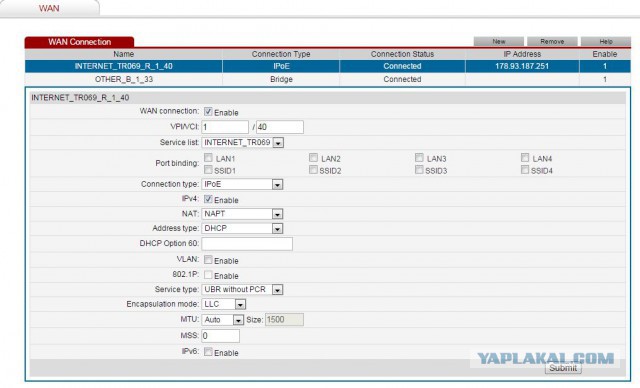
Task: Toggle the WAN connection Enable checkbox
Action: 208,111
